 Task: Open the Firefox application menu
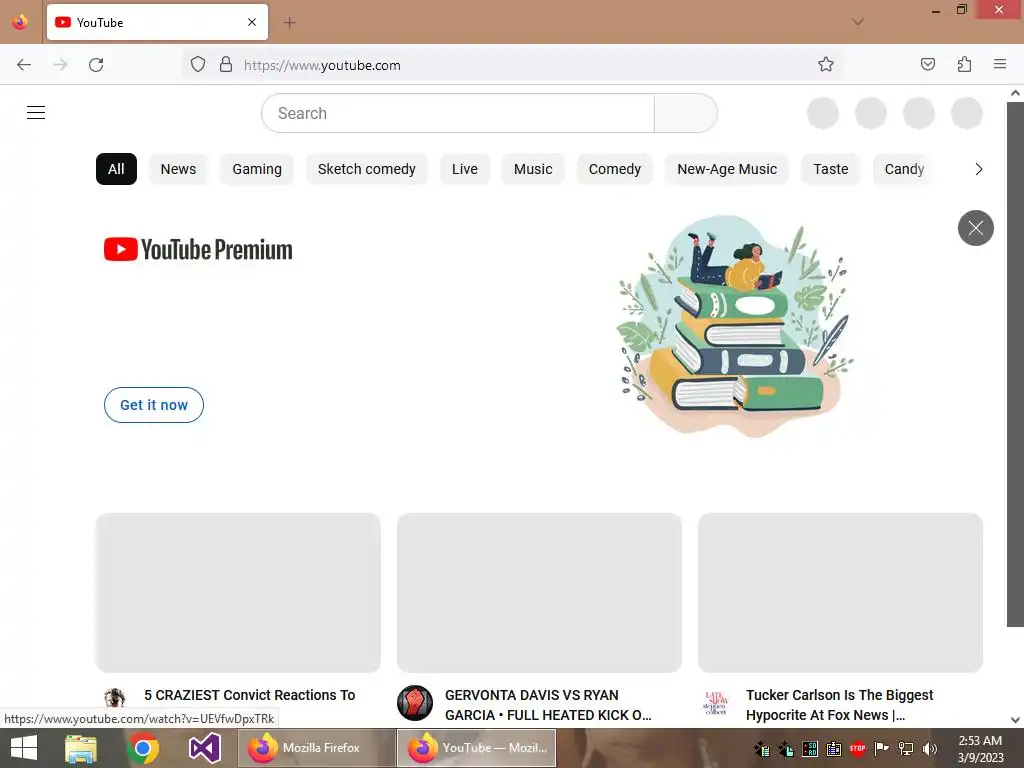coord(1000,65)
